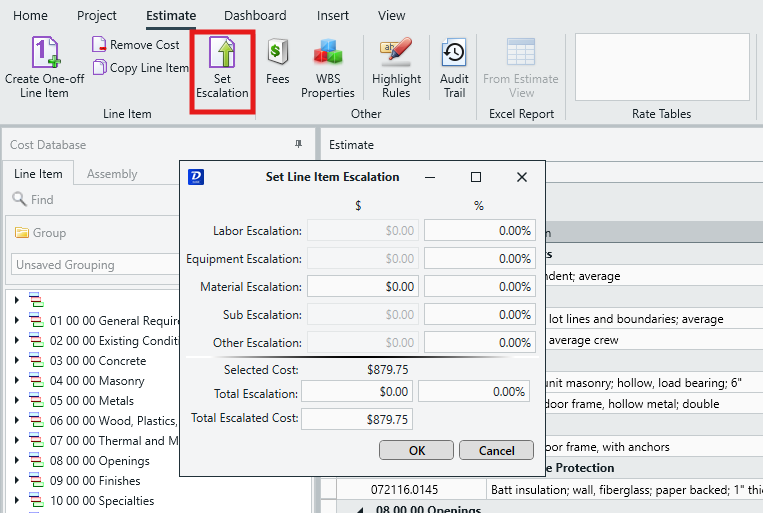Cancel the Set Line Item Escalation dialog
This screenshot has width=763, height=513.
496,450
